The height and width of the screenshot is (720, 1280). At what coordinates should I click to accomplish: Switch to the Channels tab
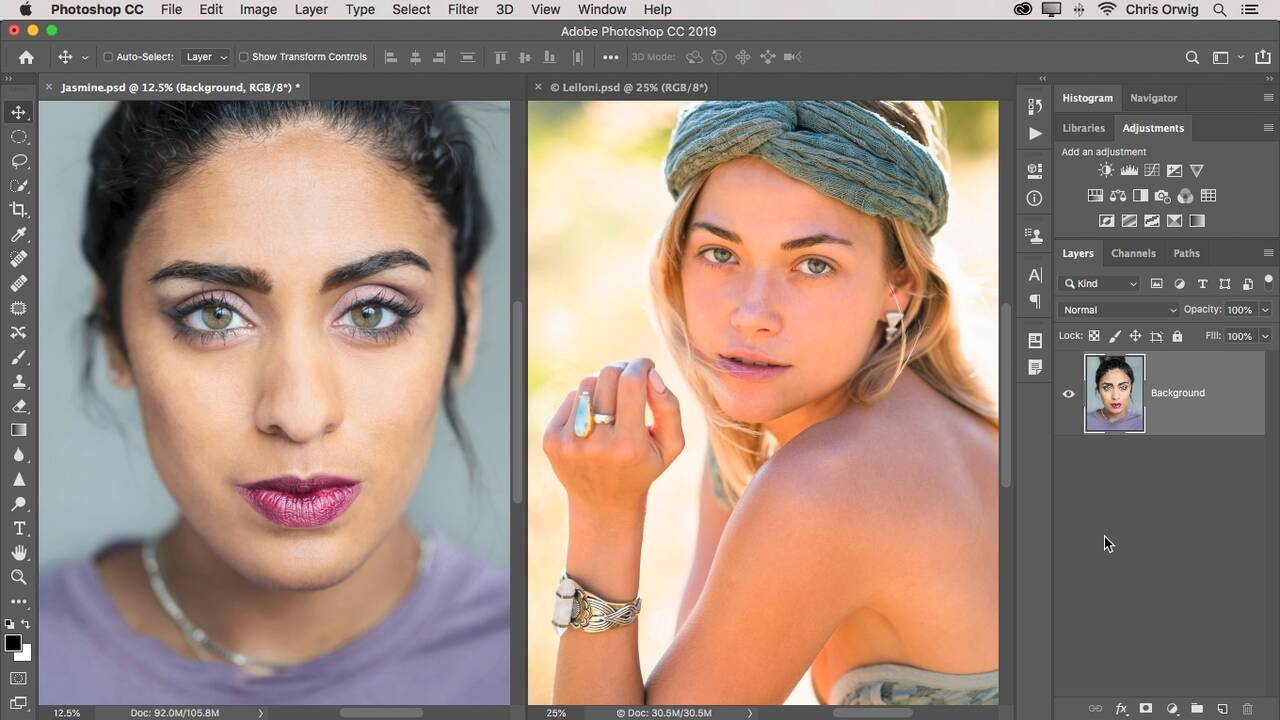[1133, 253]
